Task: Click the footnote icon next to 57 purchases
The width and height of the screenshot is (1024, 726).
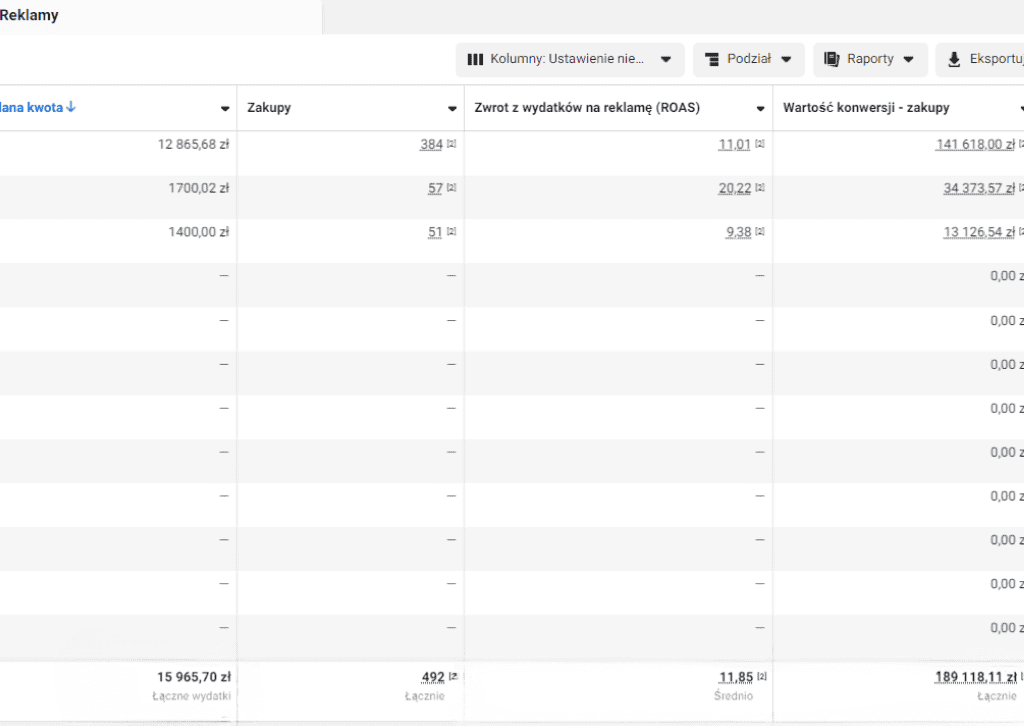Action: click(451, 188)
